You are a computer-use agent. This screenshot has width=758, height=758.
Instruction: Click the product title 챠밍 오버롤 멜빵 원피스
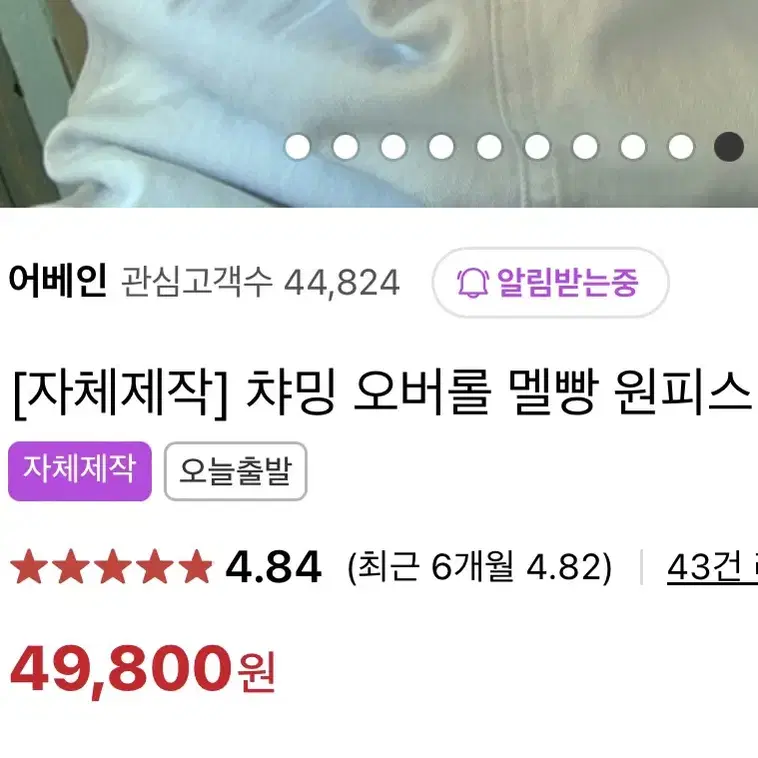tap(499, 392)
